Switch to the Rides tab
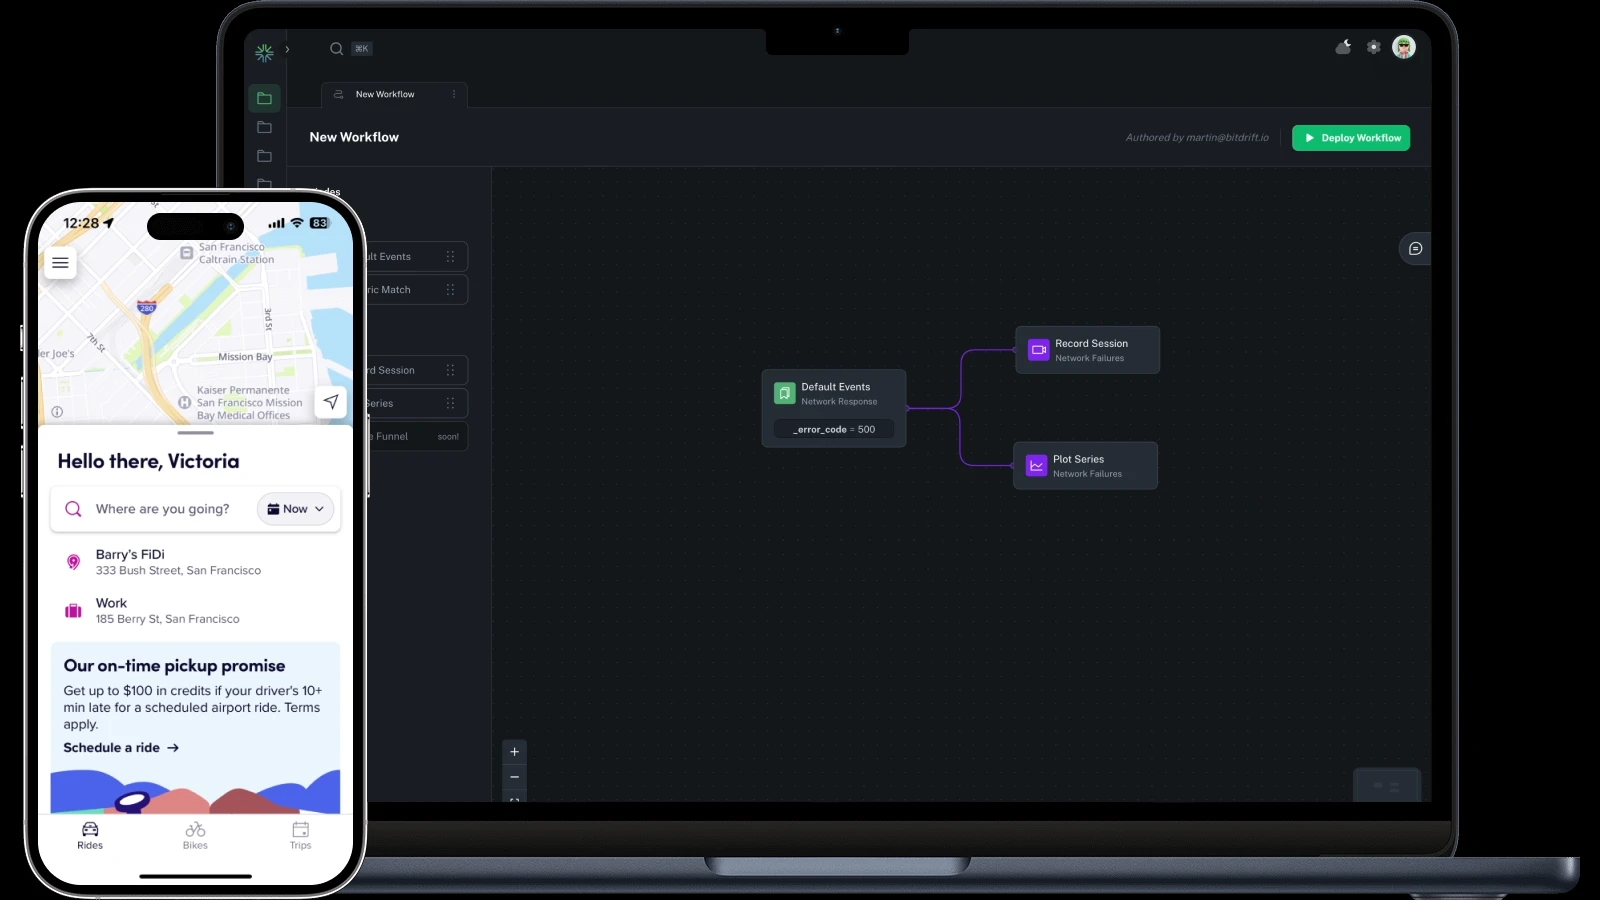This screenshot has width=1600, height=900. pyautogui.click(x=90, y=836)
